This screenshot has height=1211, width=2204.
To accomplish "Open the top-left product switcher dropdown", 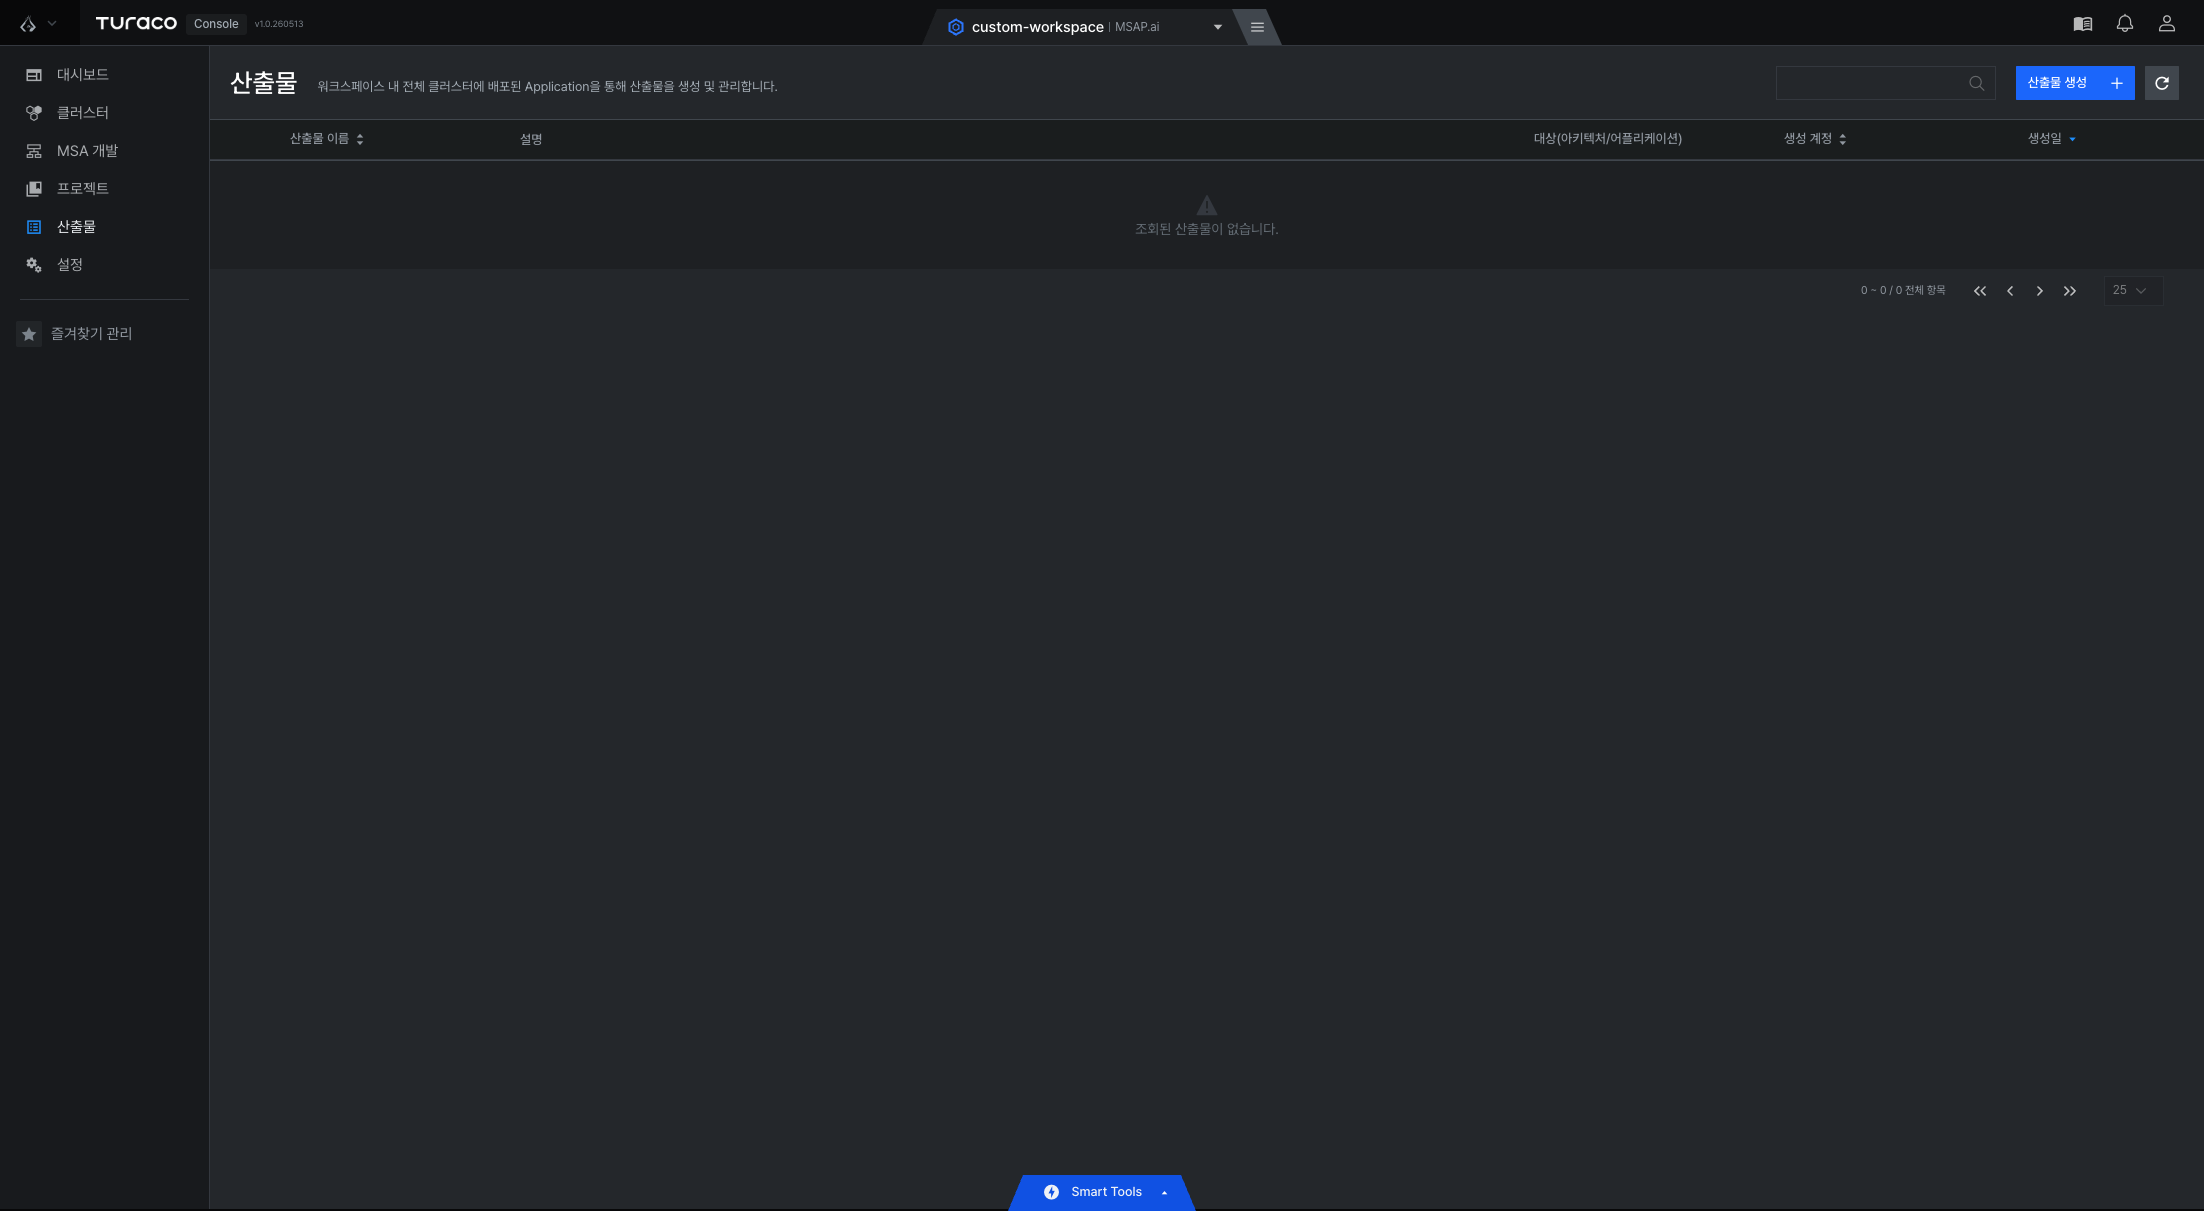I will click(x=38, y=23).
